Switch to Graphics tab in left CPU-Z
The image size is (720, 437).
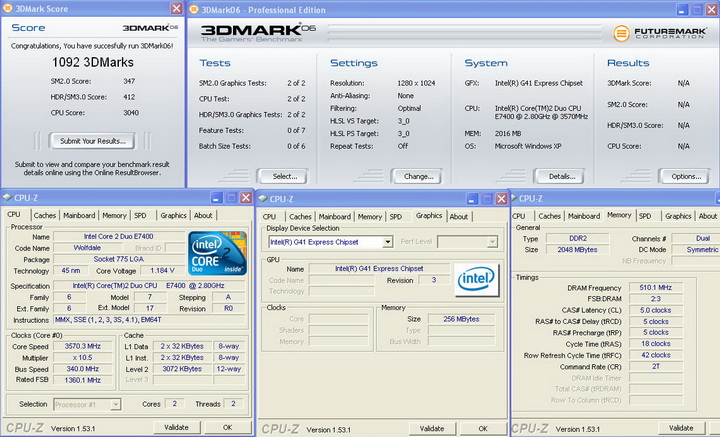[x=173, y=215]
